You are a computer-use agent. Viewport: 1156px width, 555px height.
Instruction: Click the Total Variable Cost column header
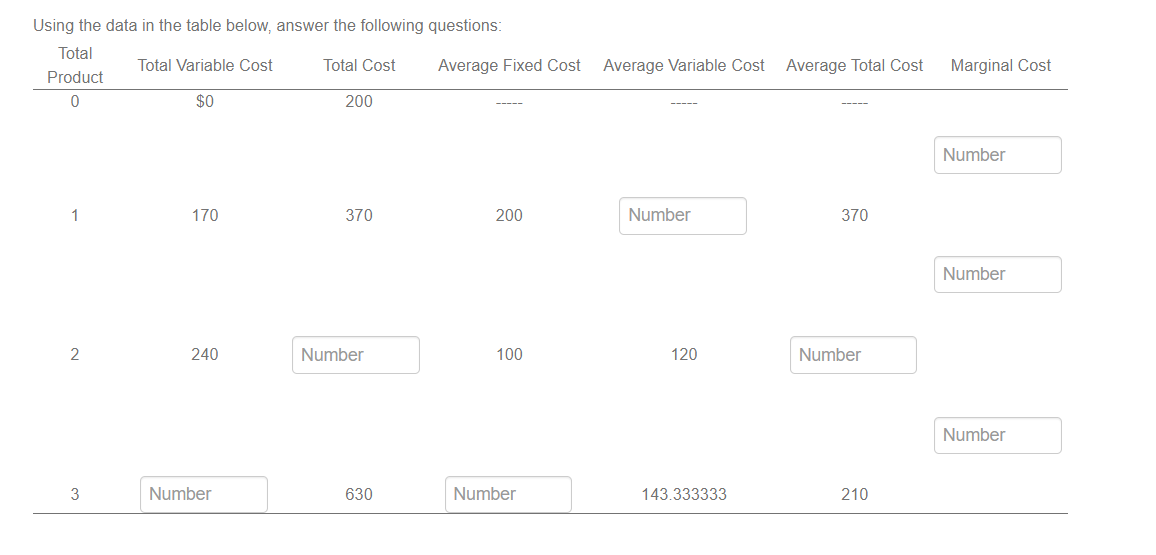(x=205, y=66)
